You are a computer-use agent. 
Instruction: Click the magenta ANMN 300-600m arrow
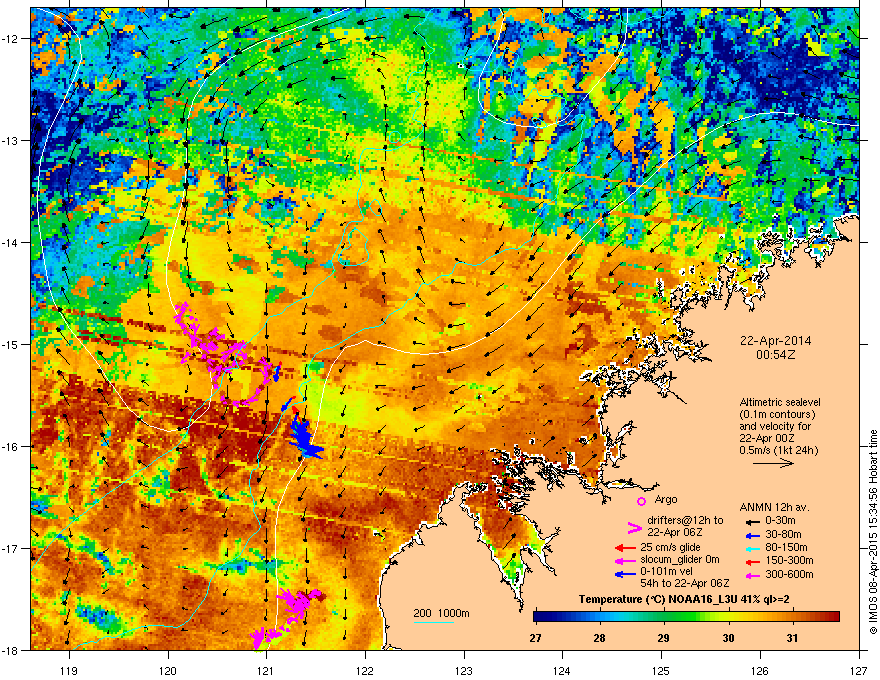755,575
